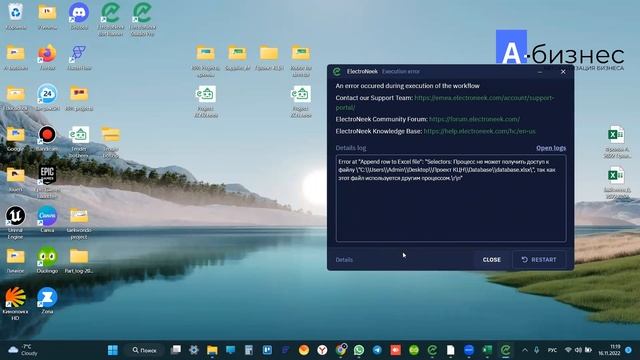Open logs via the Open logs link
Screen dimensions: 640x360
[x=551, y=148]
